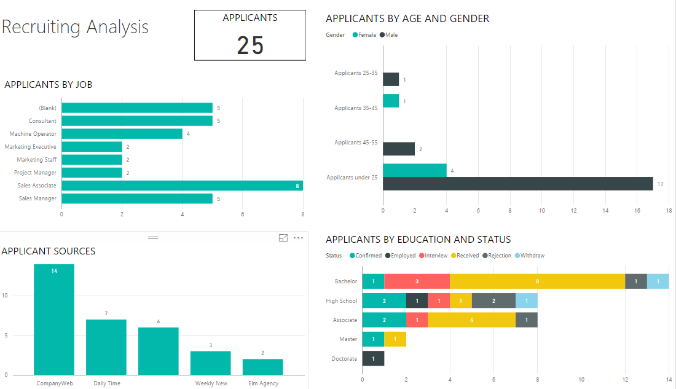This screenshot has width=676, height=389.
Task: Pick the Employed status legend item
Action: [x=400, y=256]
